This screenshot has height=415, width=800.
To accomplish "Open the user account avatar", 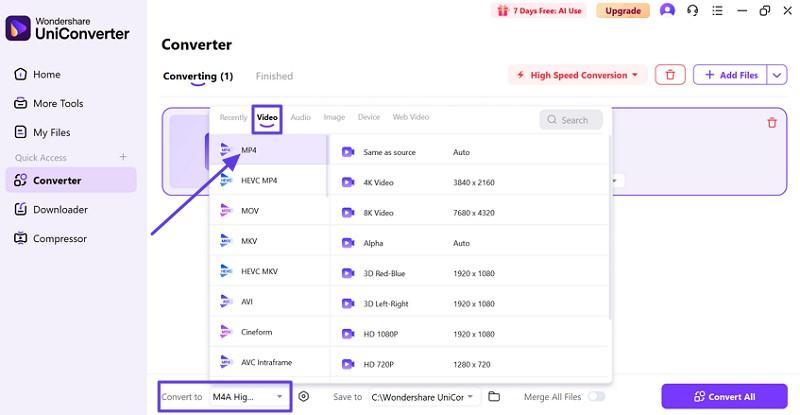I will 667,10.
